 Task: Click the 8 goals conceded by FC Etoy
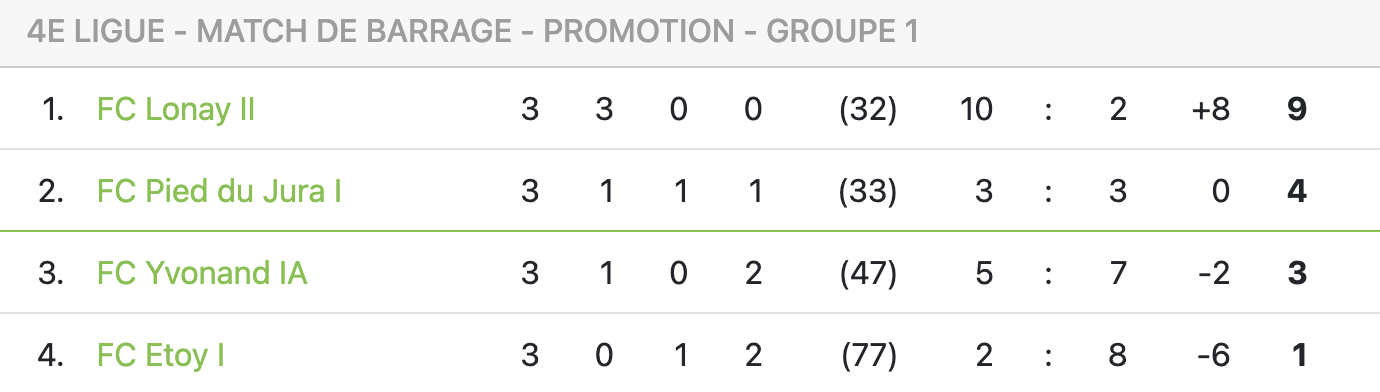pos(1118,355)
